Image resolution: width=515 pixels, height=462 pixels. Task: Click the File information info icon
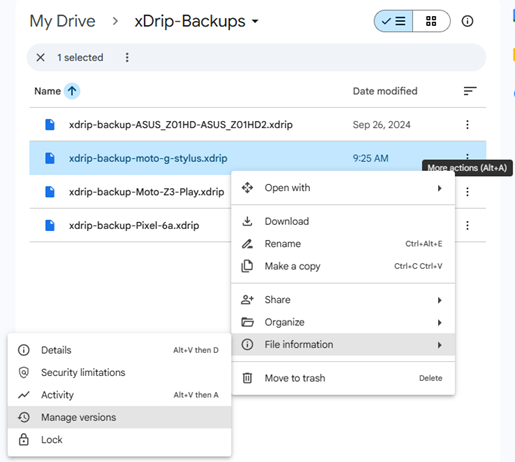tap(247, 344)
